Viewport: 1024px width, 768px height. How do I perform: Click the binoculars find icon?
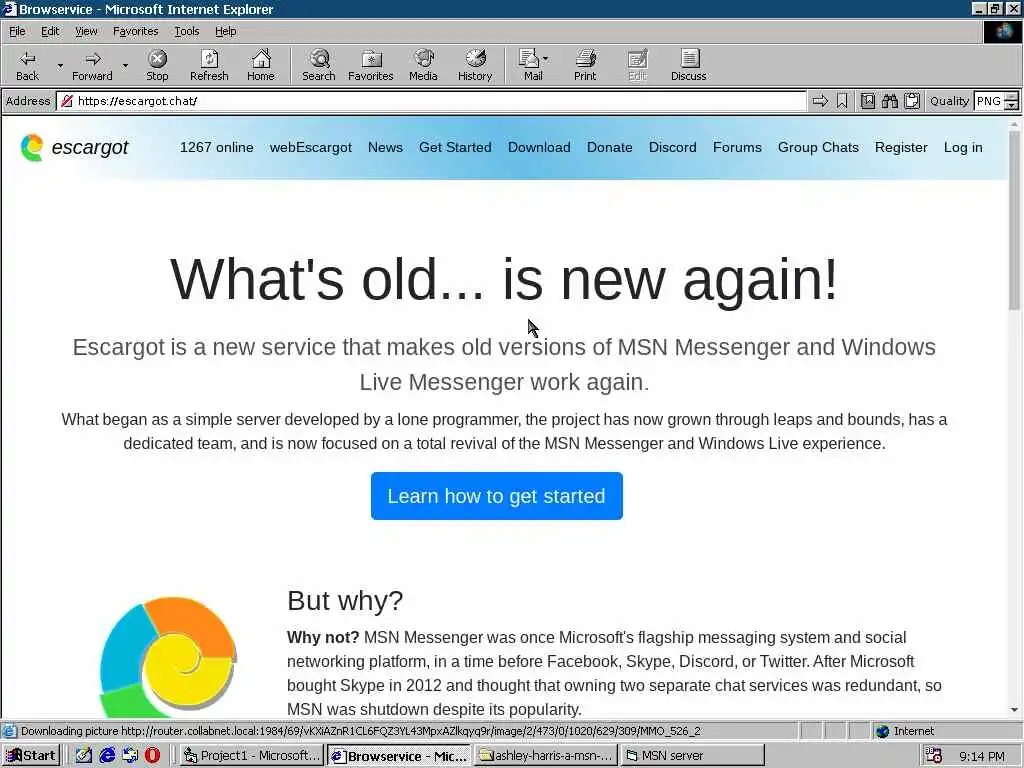(889, 101)
